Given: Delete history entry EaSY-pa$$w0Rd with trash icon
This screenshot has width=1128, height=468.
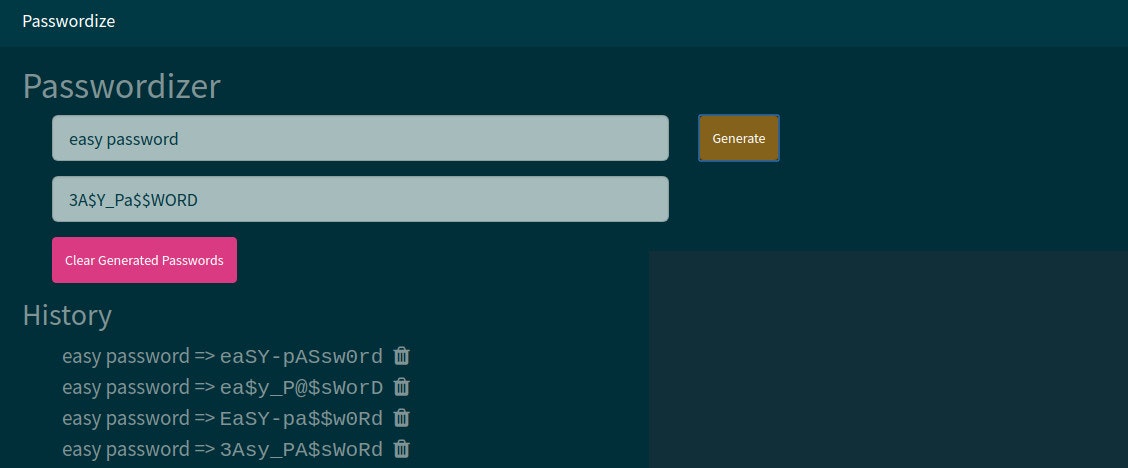Looking at the screenshot, I should pos(402,418).
